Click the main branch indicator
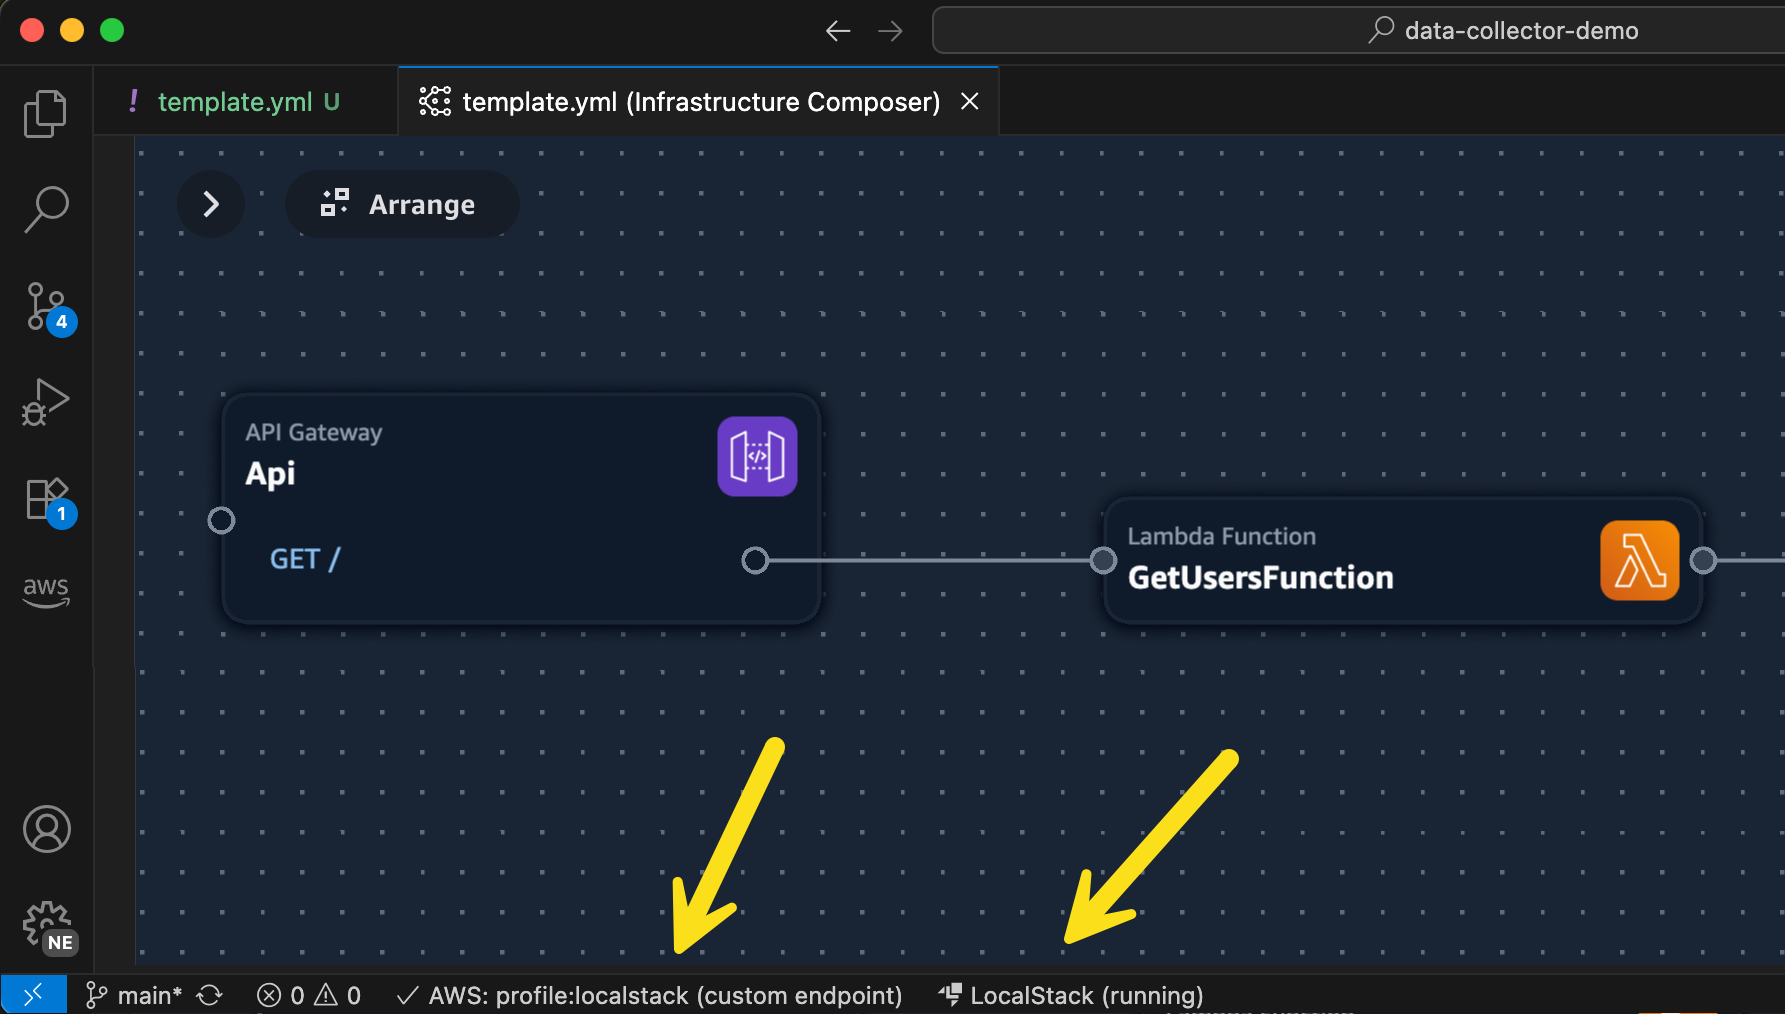1785x1014 pixels. [136, 996]
